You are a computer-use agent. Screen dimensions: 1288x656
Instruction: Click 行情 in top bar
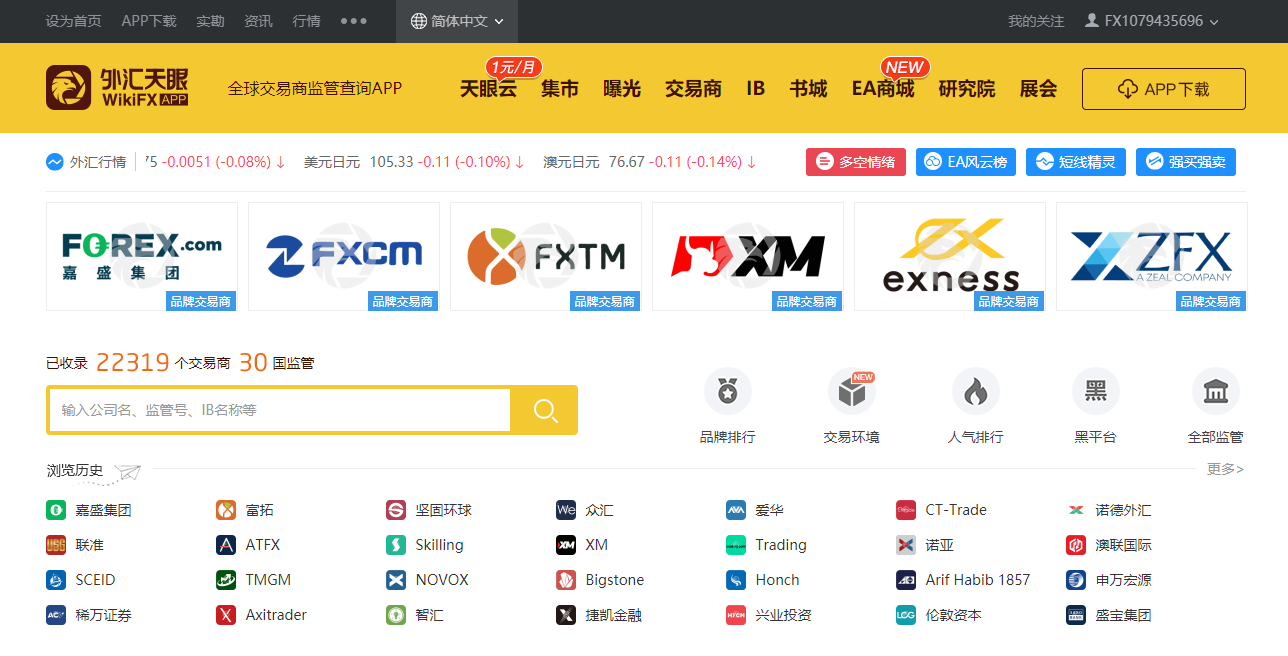click(306, 21)
